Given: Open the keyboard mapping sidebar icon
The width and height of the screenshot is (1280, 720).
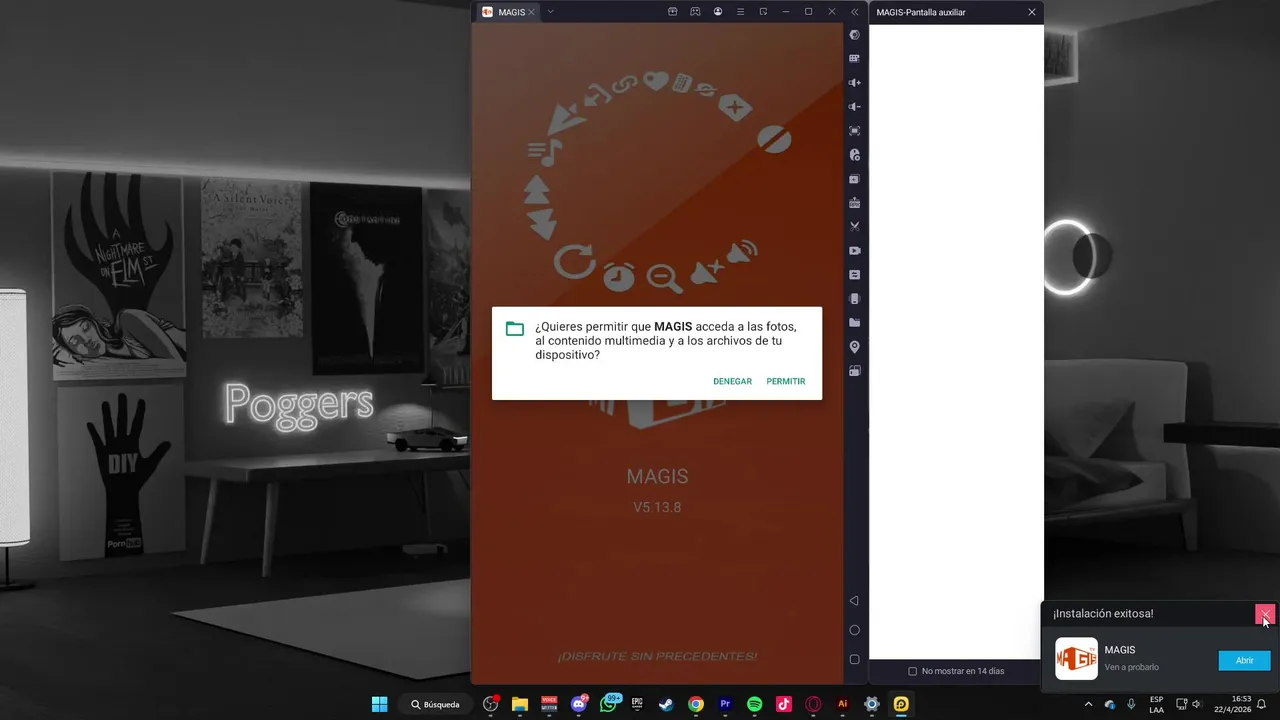Looking at the screenshot, I should pos(855,59).
